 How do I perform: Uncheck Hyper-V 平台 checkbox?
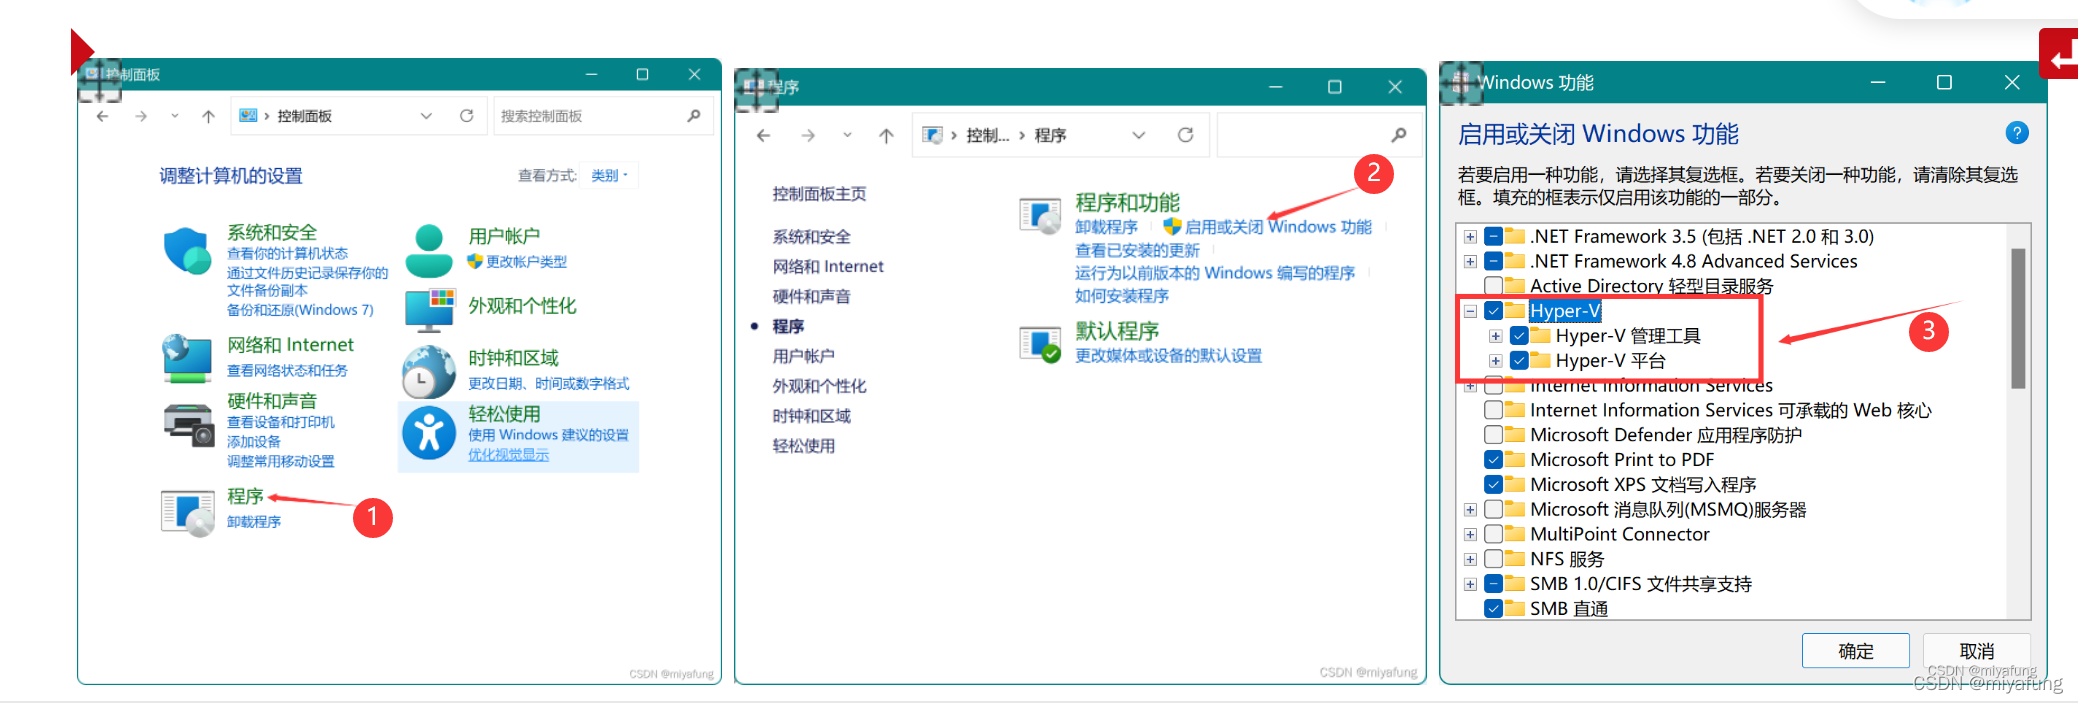[x=1519, y=360]
